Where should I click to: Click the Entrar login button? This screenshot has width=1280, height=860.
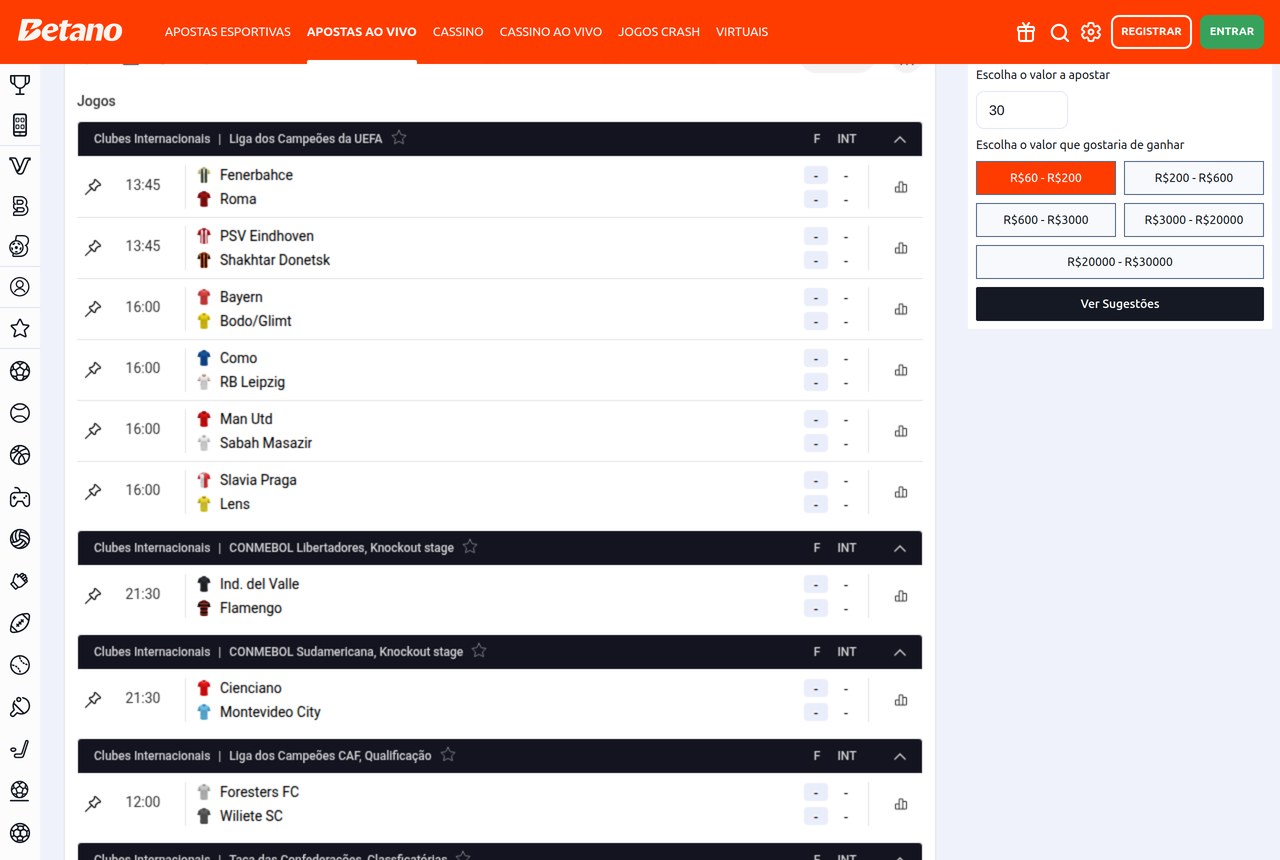[1232, 32]
